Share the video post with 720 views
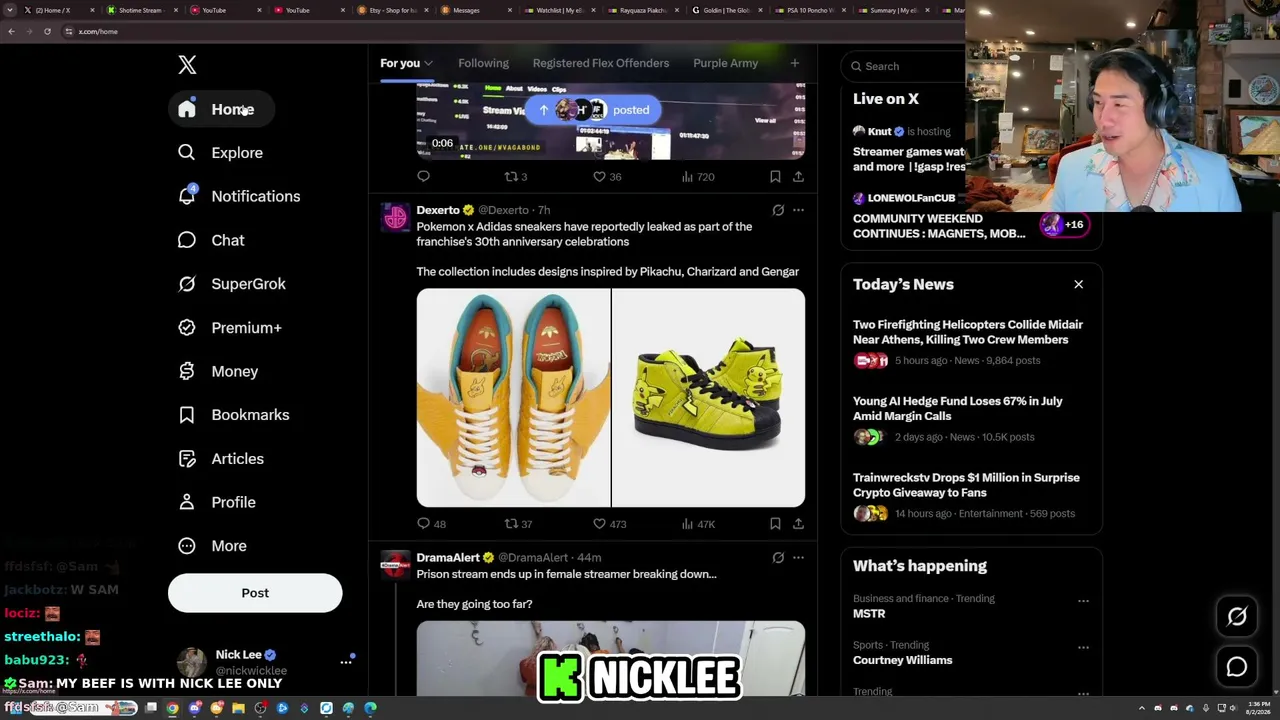Screen dimensions: 1280x720 pyautogui.click(x=798, y=177)
